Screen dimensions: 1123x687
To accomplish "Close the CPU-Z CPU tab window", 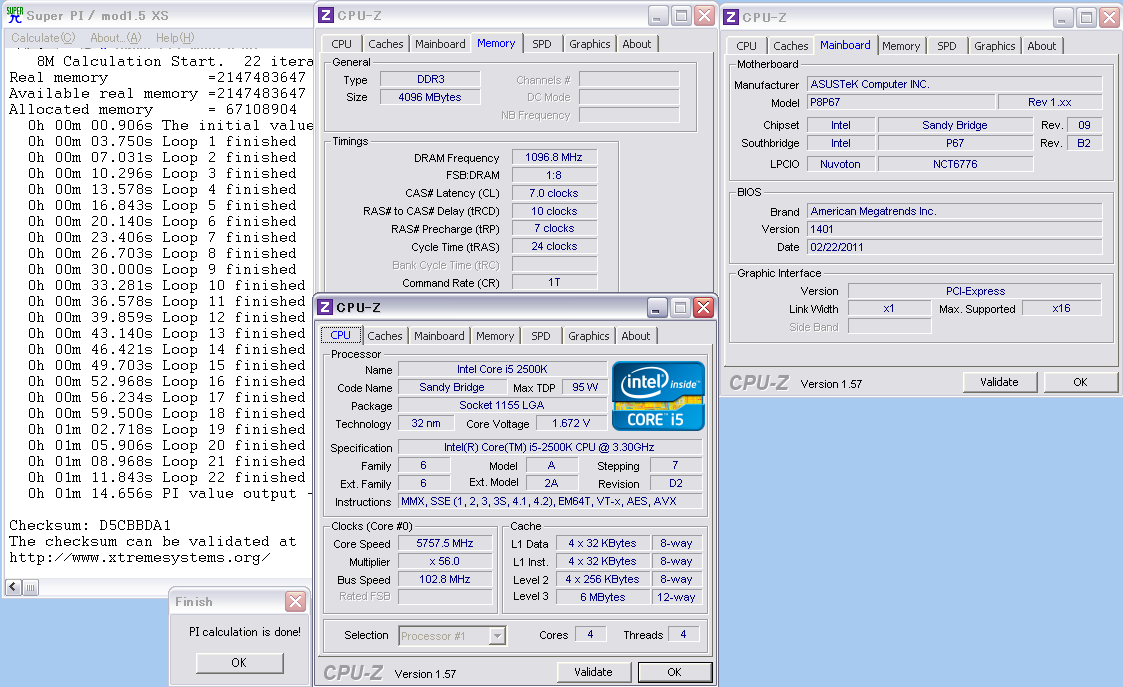I will (704, 307).
